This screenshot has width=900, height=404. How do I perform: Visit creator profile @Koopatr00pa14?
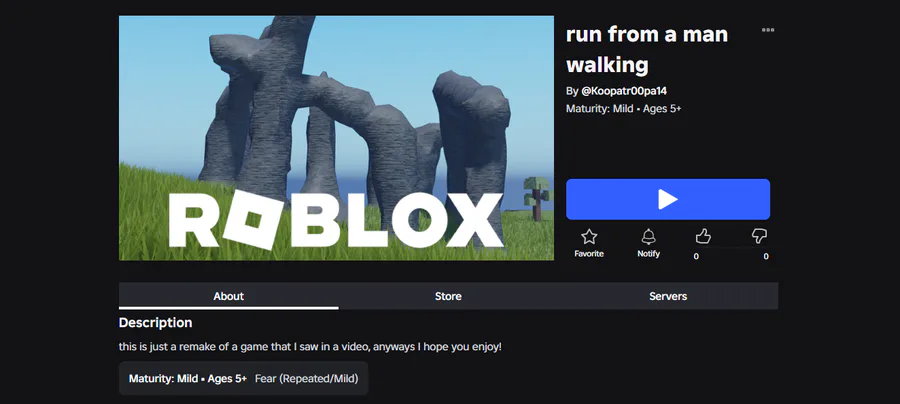[x=624, y=91]
